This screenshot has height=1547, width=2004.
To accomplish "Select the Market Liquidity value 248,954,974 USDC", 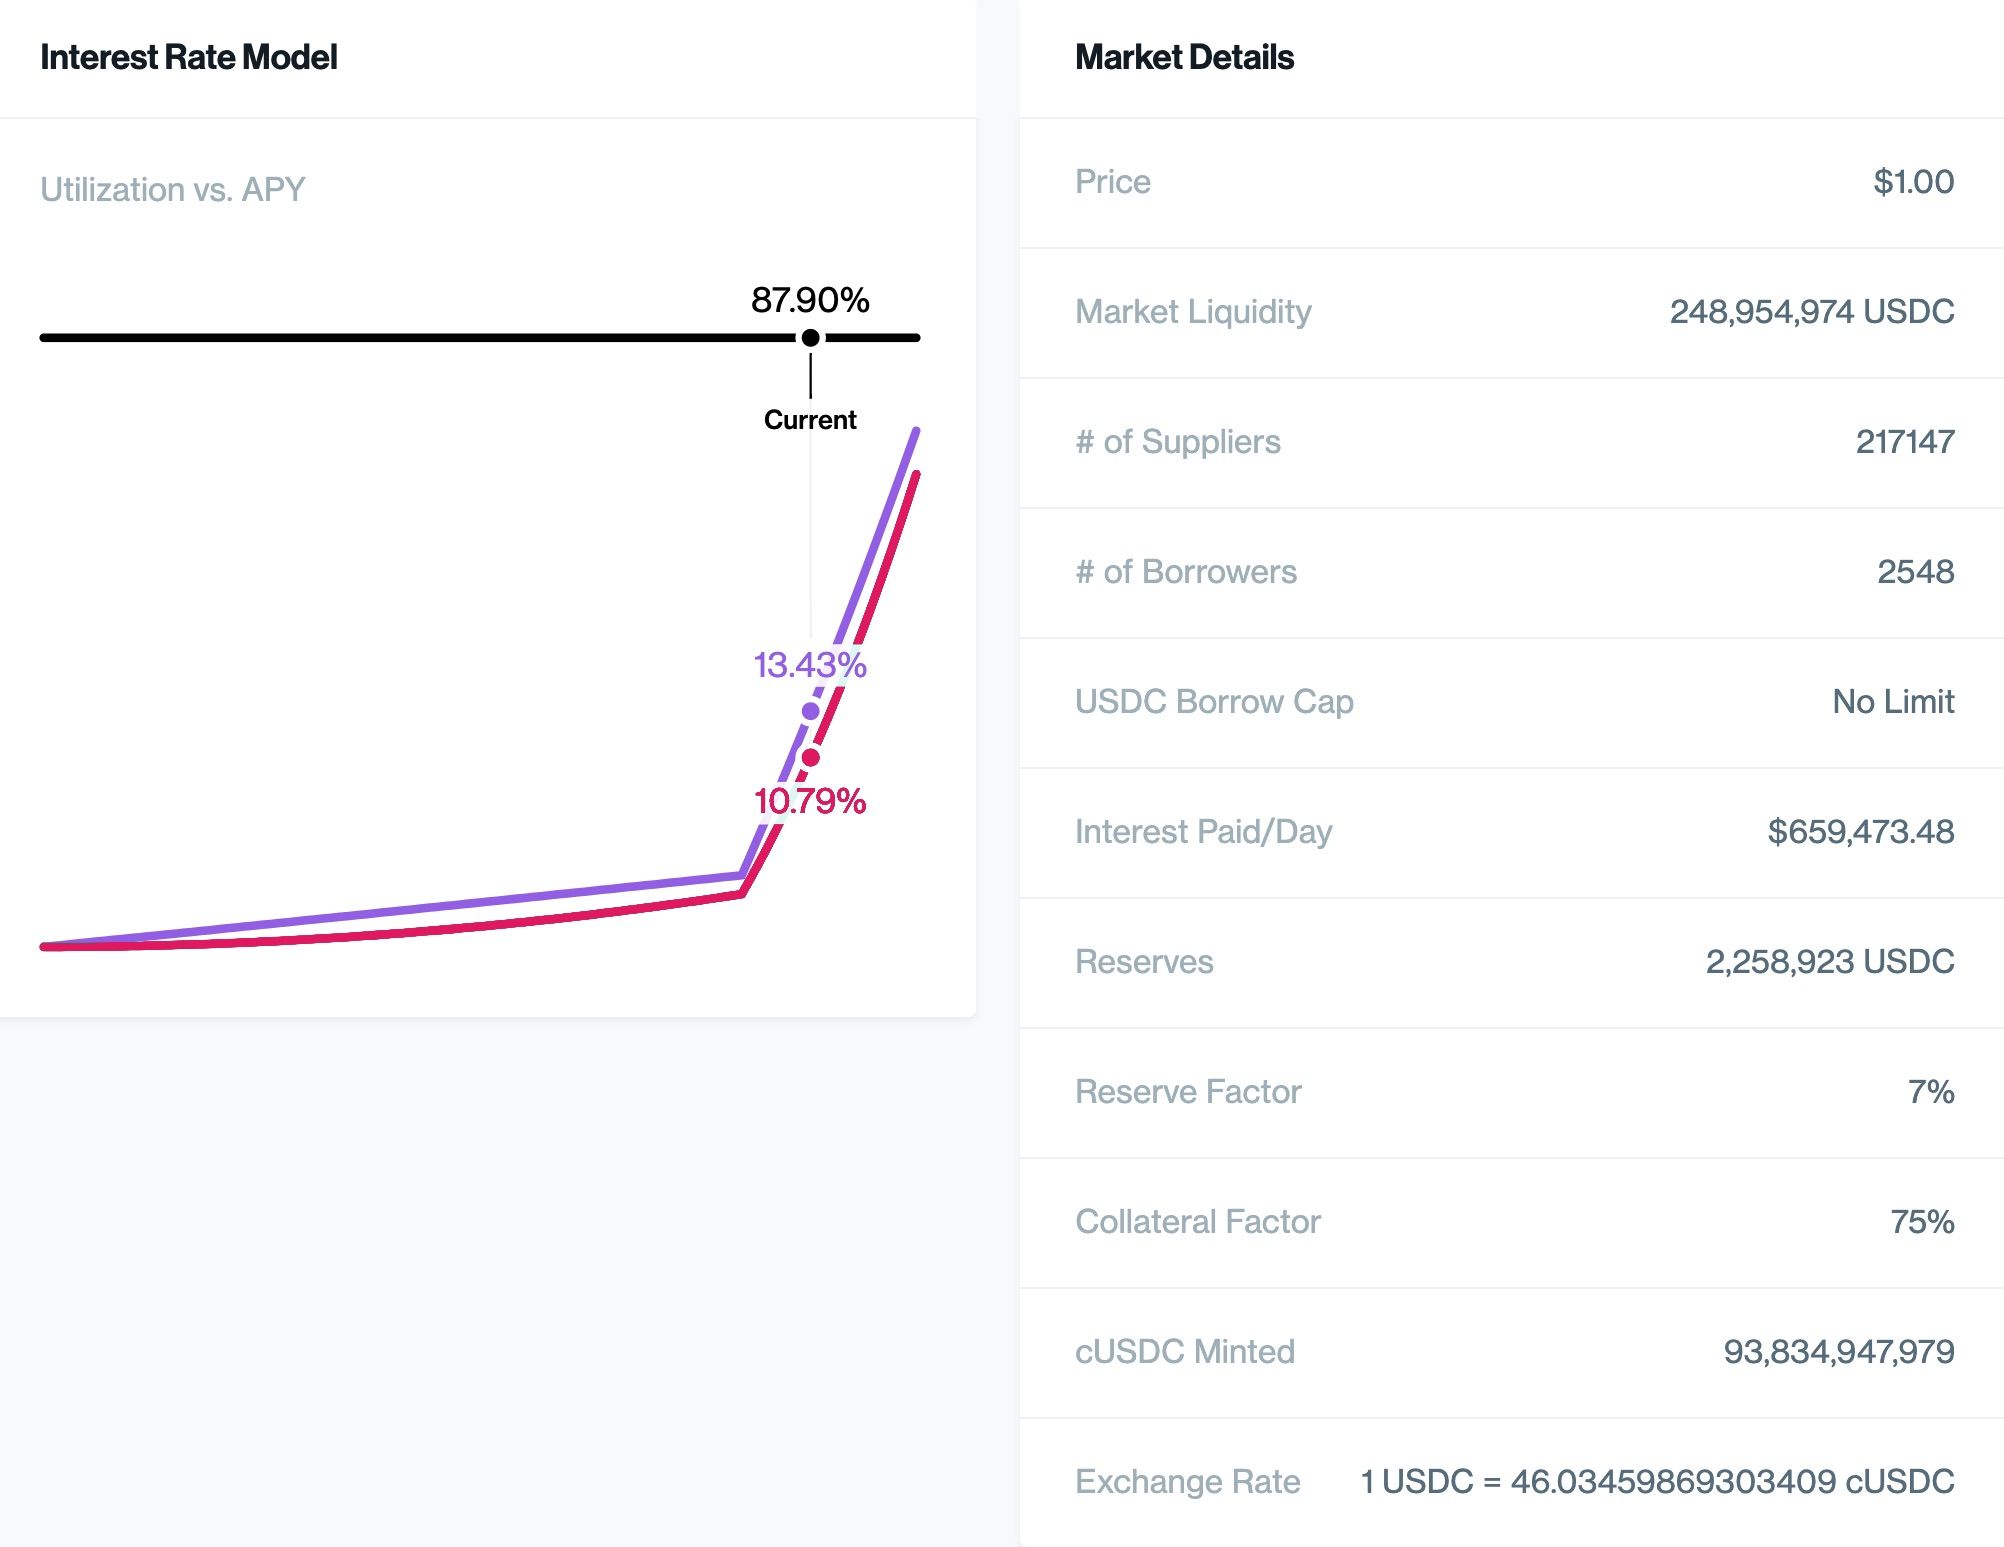I will (x=1811, y=312).
